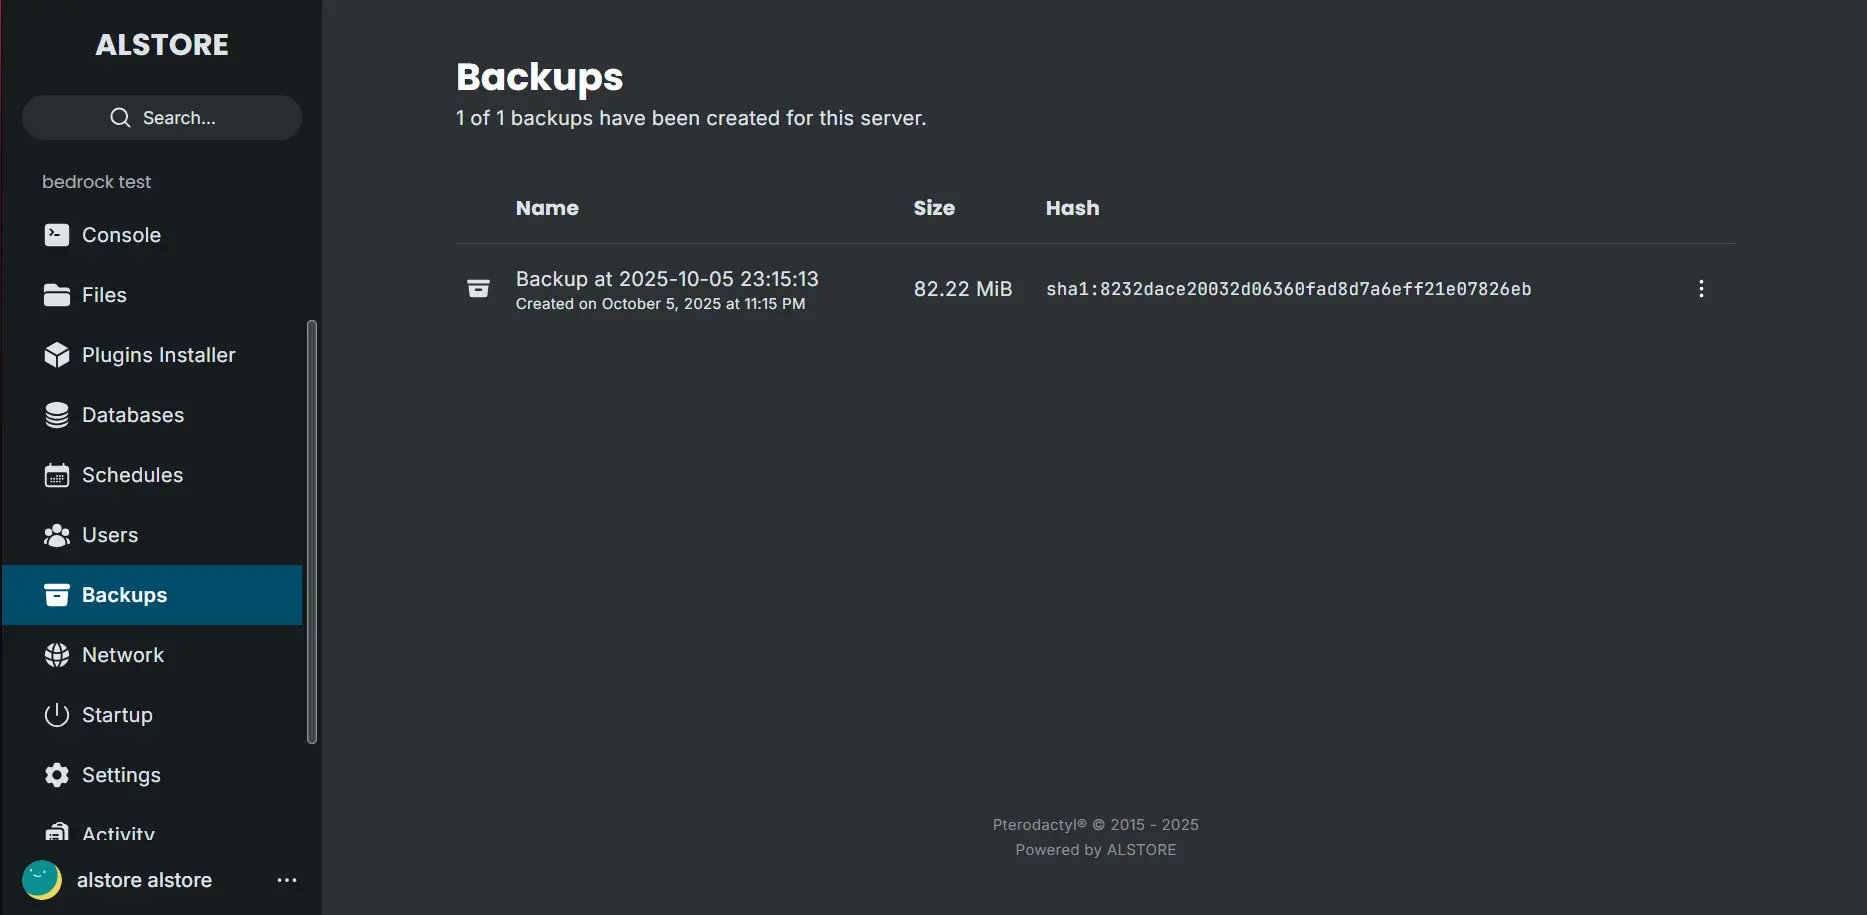Click the search magnifier icon
Image resolution: width=1867 pixels, height=915 pixels.
pos(119,117)
